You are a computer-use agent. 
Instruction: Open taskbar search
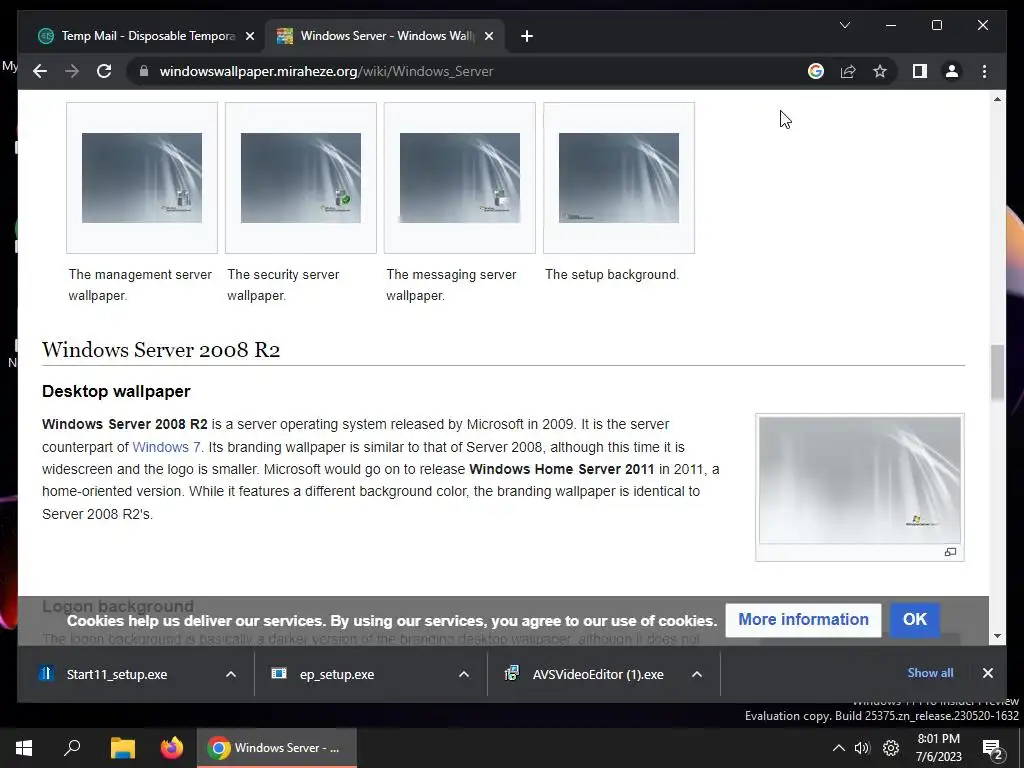click(72, 748)
